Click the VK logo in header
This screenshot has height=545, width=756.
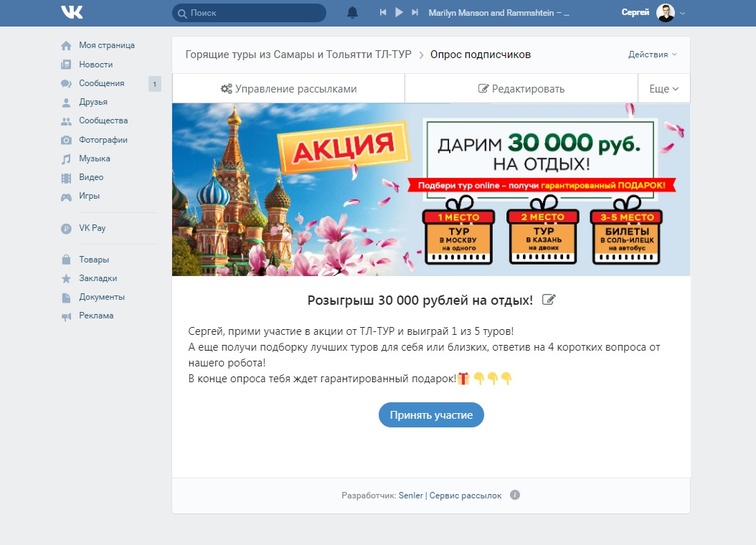(x=72, y=13)
